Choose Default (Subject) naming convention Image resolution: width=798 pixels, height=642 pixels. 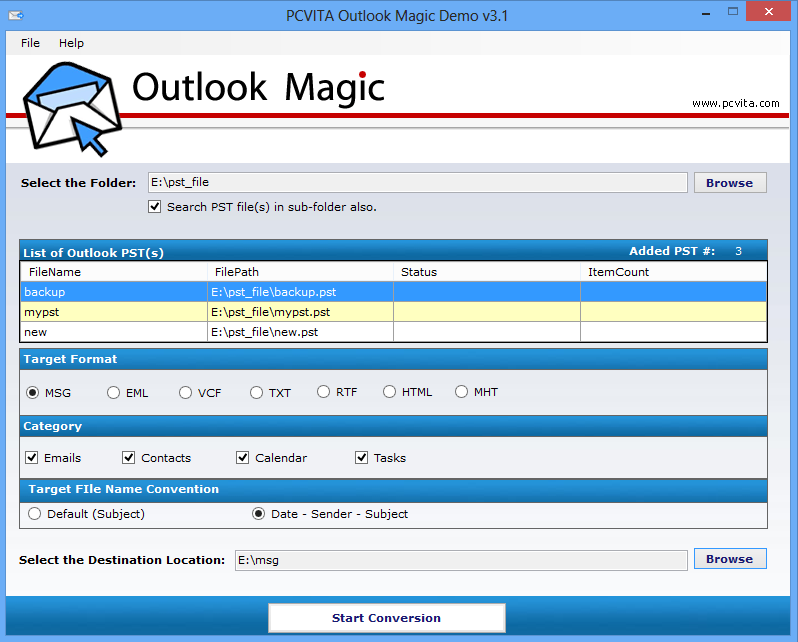click(x=35, y=514)
